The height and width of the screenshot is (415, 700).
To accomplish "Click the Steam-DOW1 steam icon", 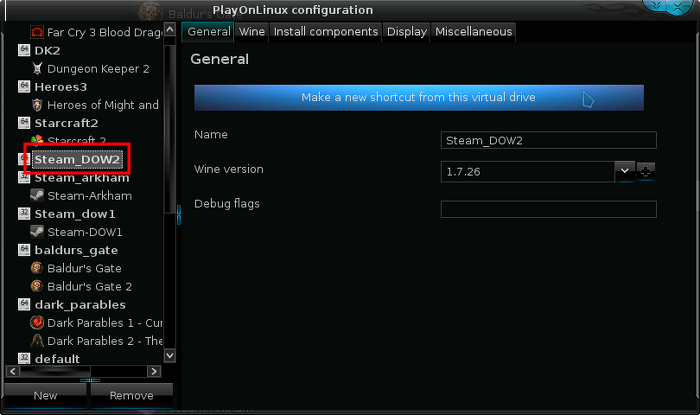I will pos(37,232).
